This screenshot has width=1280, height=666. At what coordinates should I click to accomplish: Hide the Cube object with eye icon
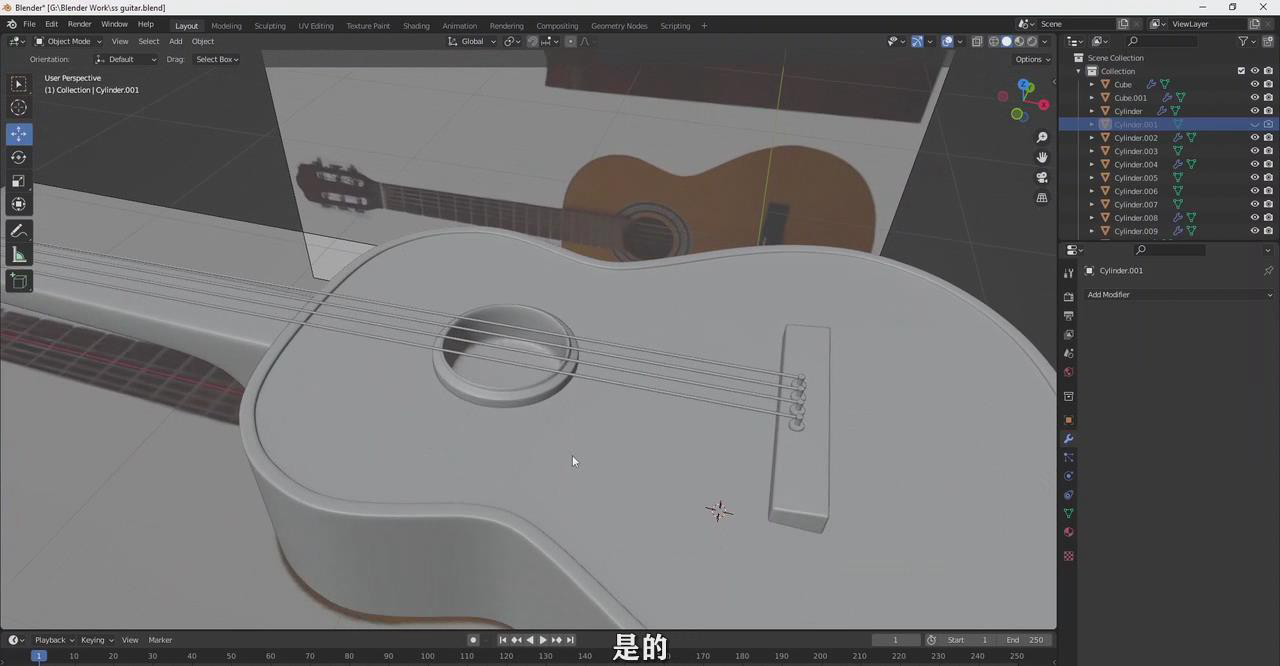pos(1254,84)
